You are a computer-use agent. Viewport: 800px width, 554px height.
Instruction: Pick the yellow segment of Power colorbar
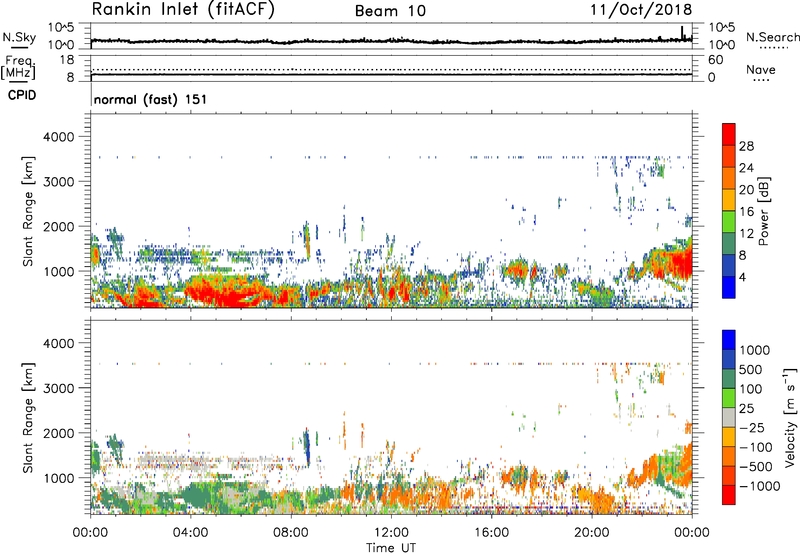pos(729,200)
